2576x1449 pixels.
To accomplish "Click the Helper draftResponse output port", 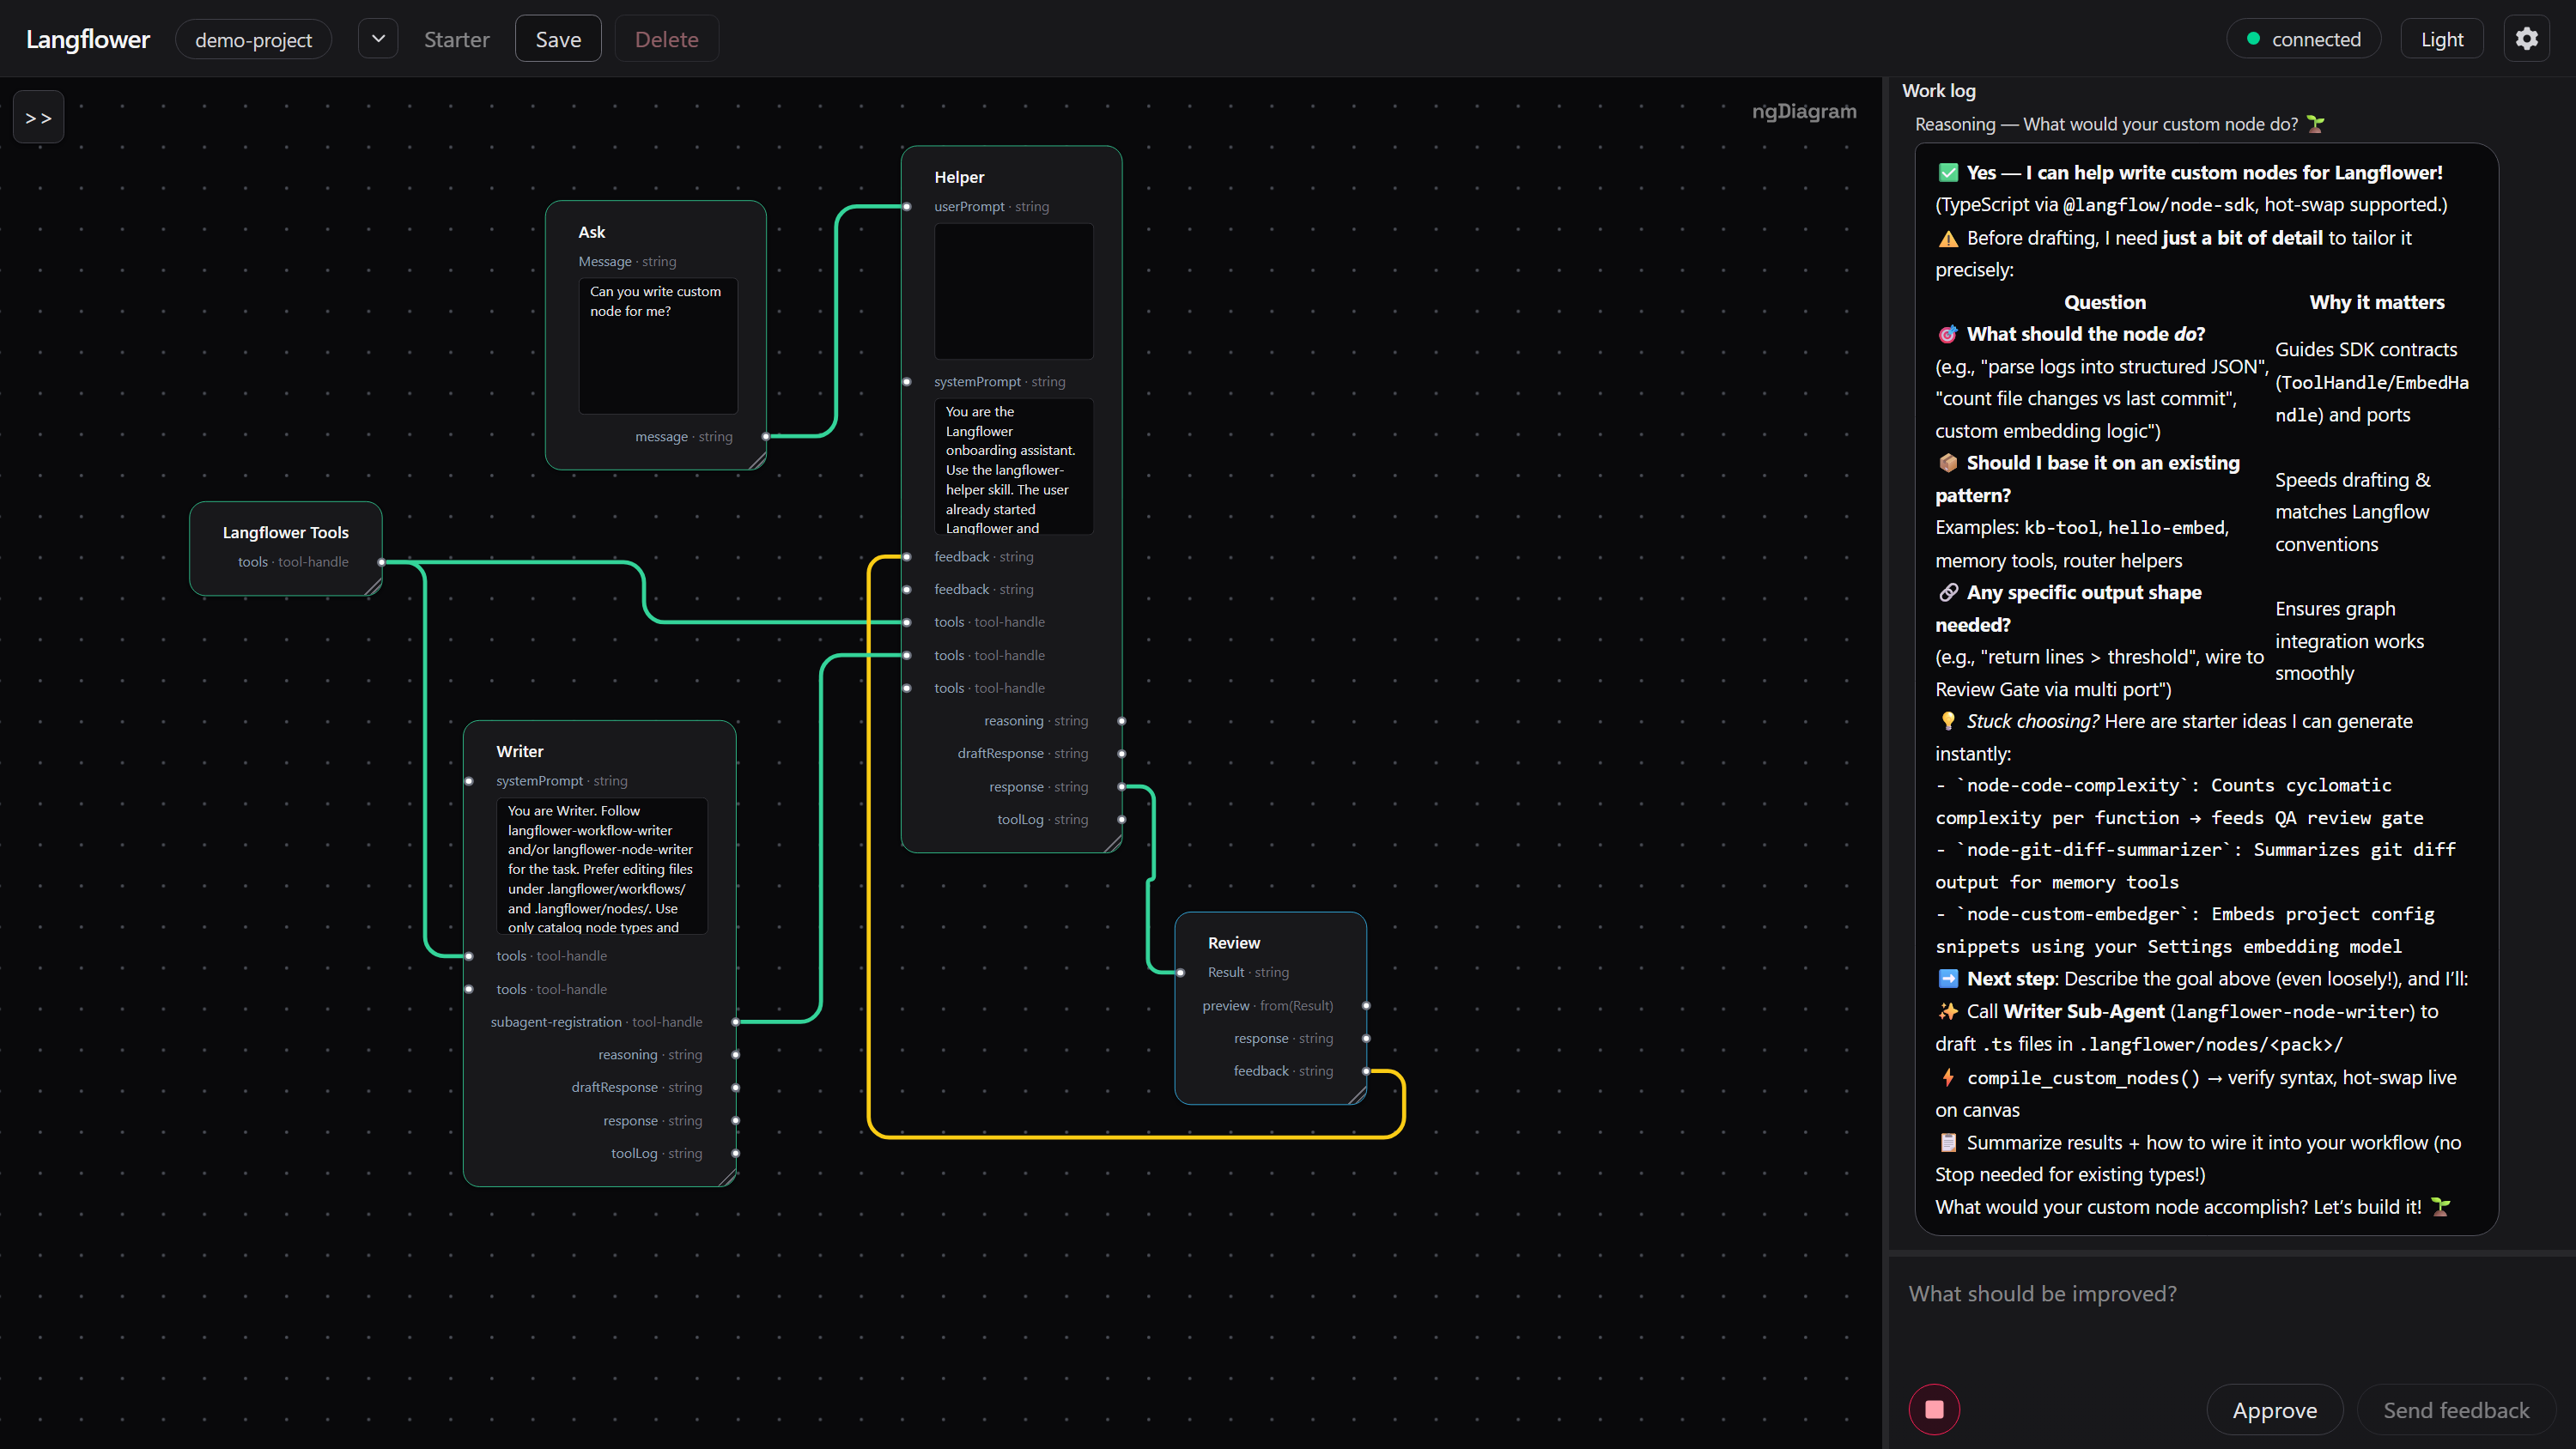I will click(1121, 753).
